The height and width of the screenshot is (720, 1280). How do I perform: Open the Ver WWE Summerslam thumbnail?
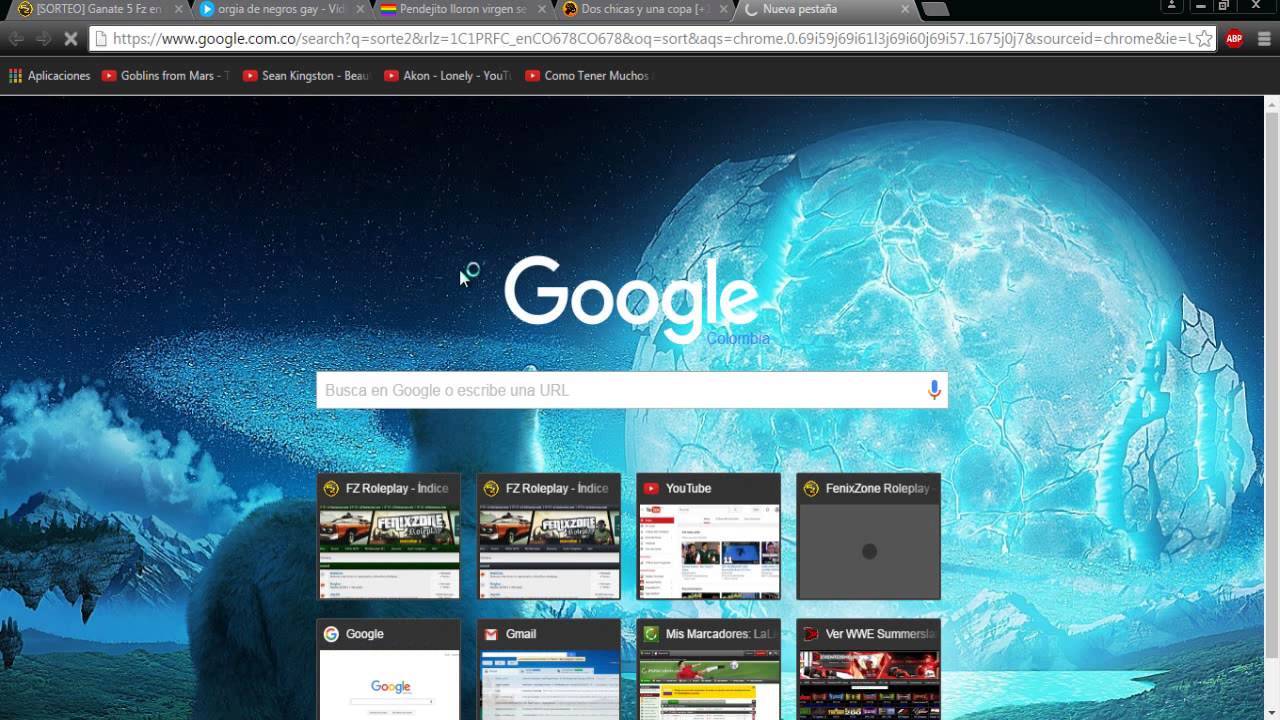869,670
